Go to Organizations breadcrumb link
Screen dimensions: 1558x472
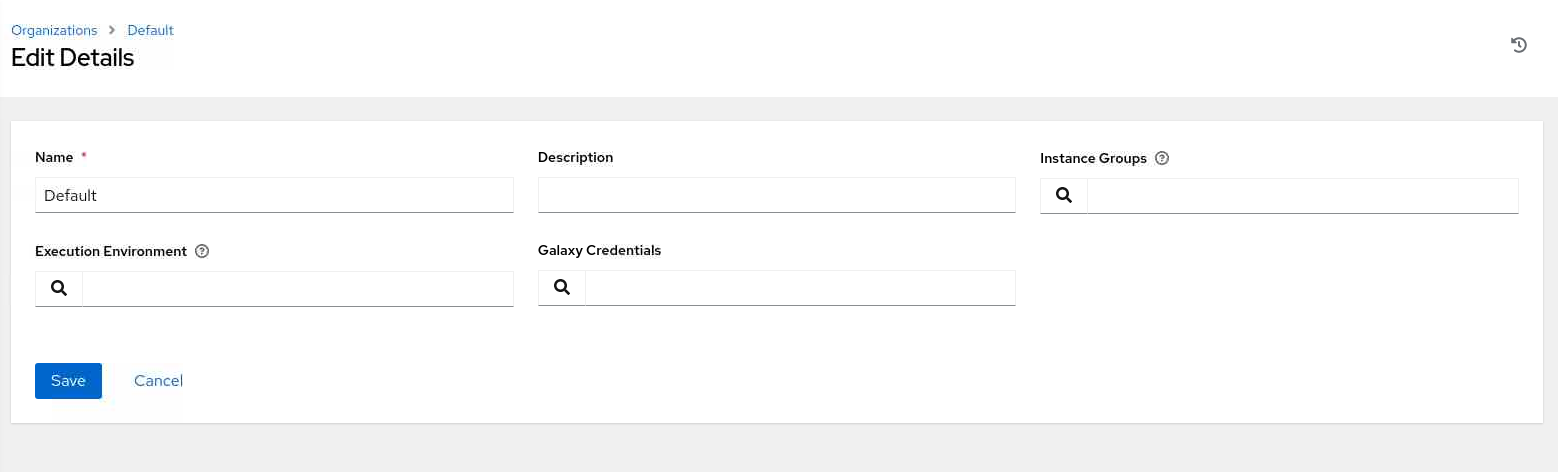click(54, 30)
